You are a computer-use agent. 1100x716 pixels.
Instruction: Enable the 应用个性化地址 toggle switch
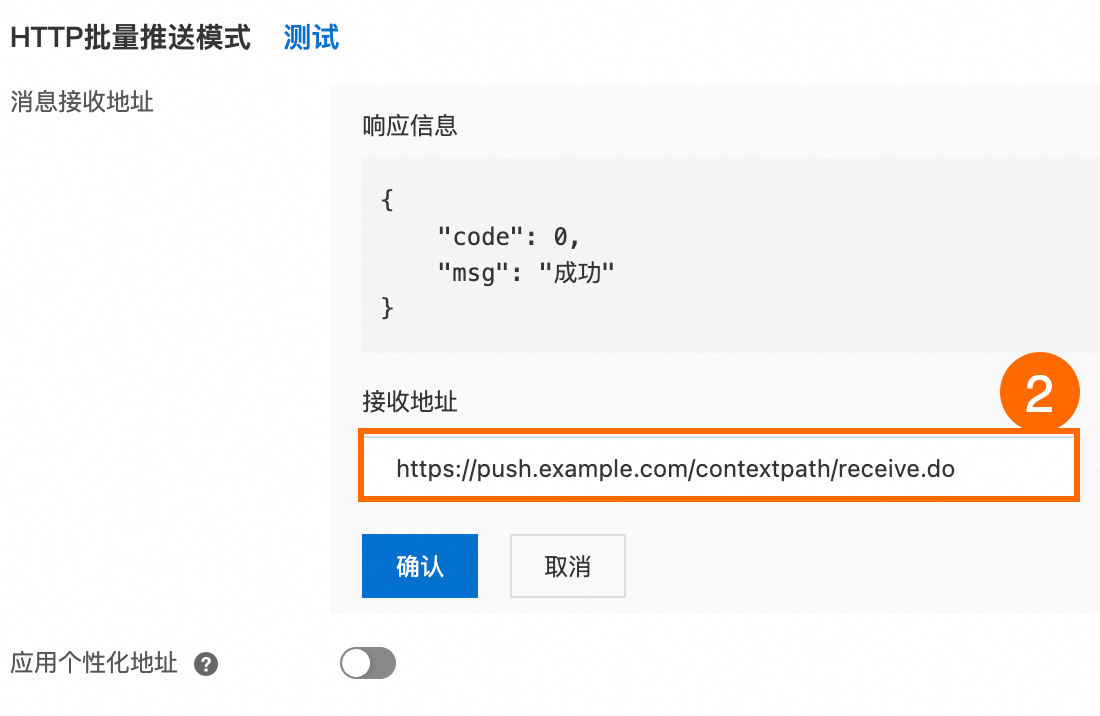(368, 663)
